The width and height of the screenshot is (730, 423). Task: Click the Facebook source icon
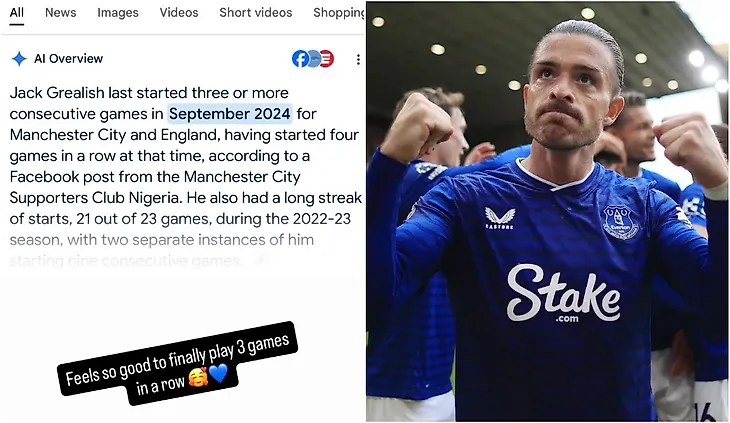tap(300, 59)
